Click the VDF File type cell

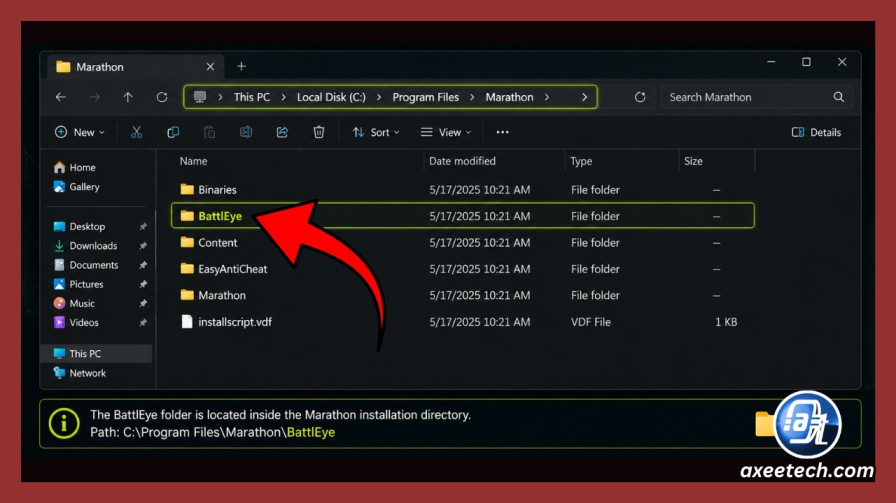(x=591, y=322)
